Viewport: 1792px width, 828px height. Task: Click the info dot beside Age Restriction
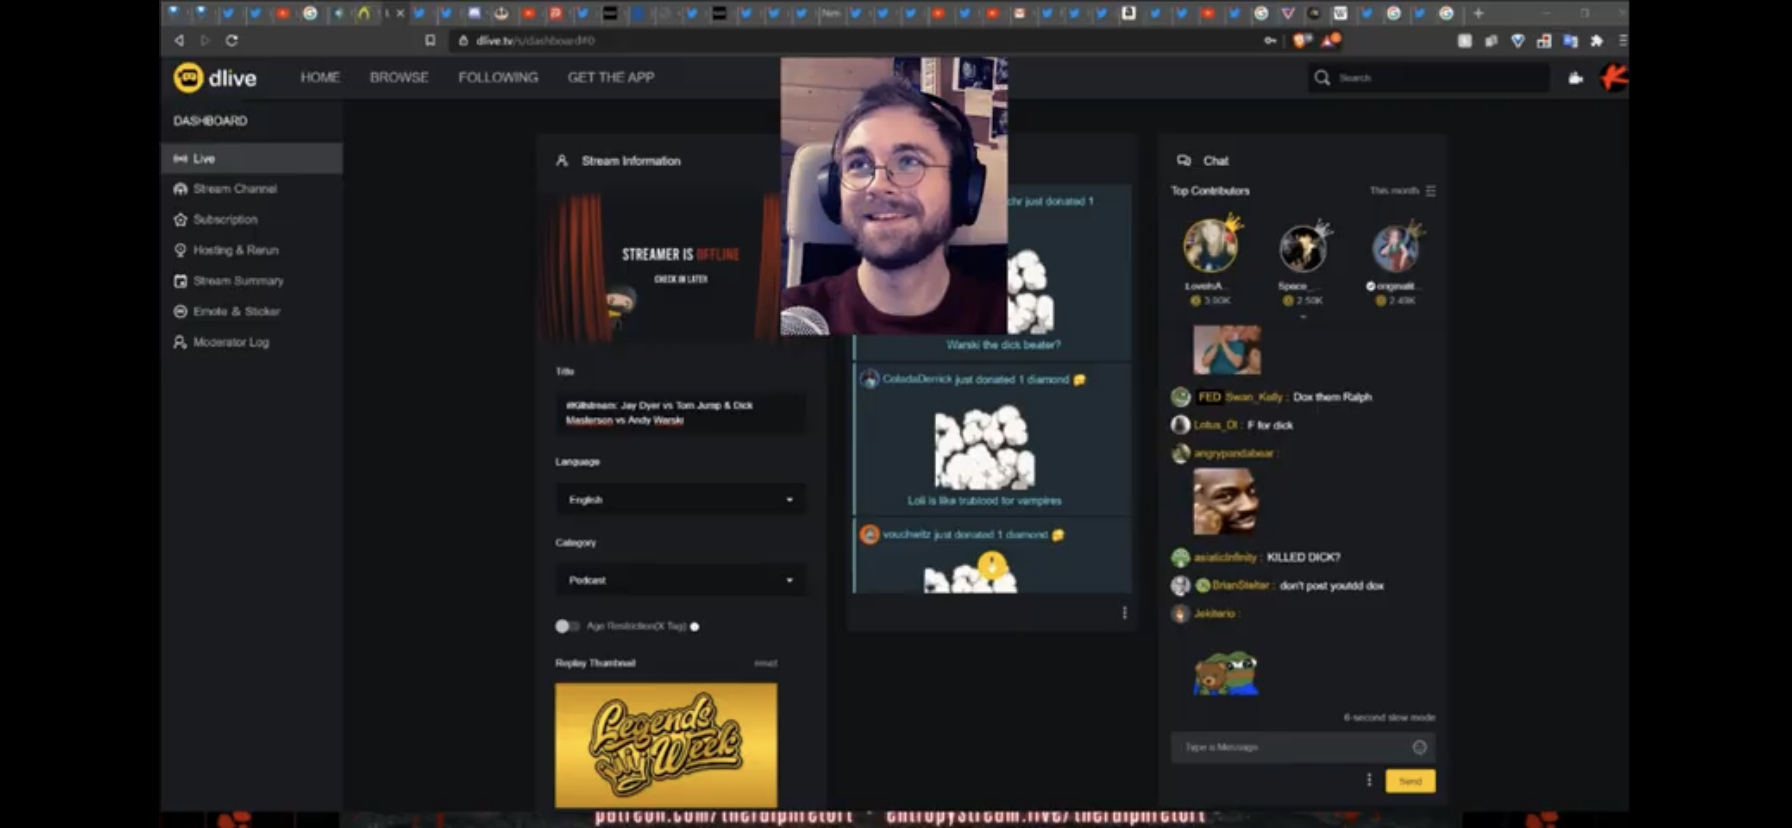coord(695,627)
